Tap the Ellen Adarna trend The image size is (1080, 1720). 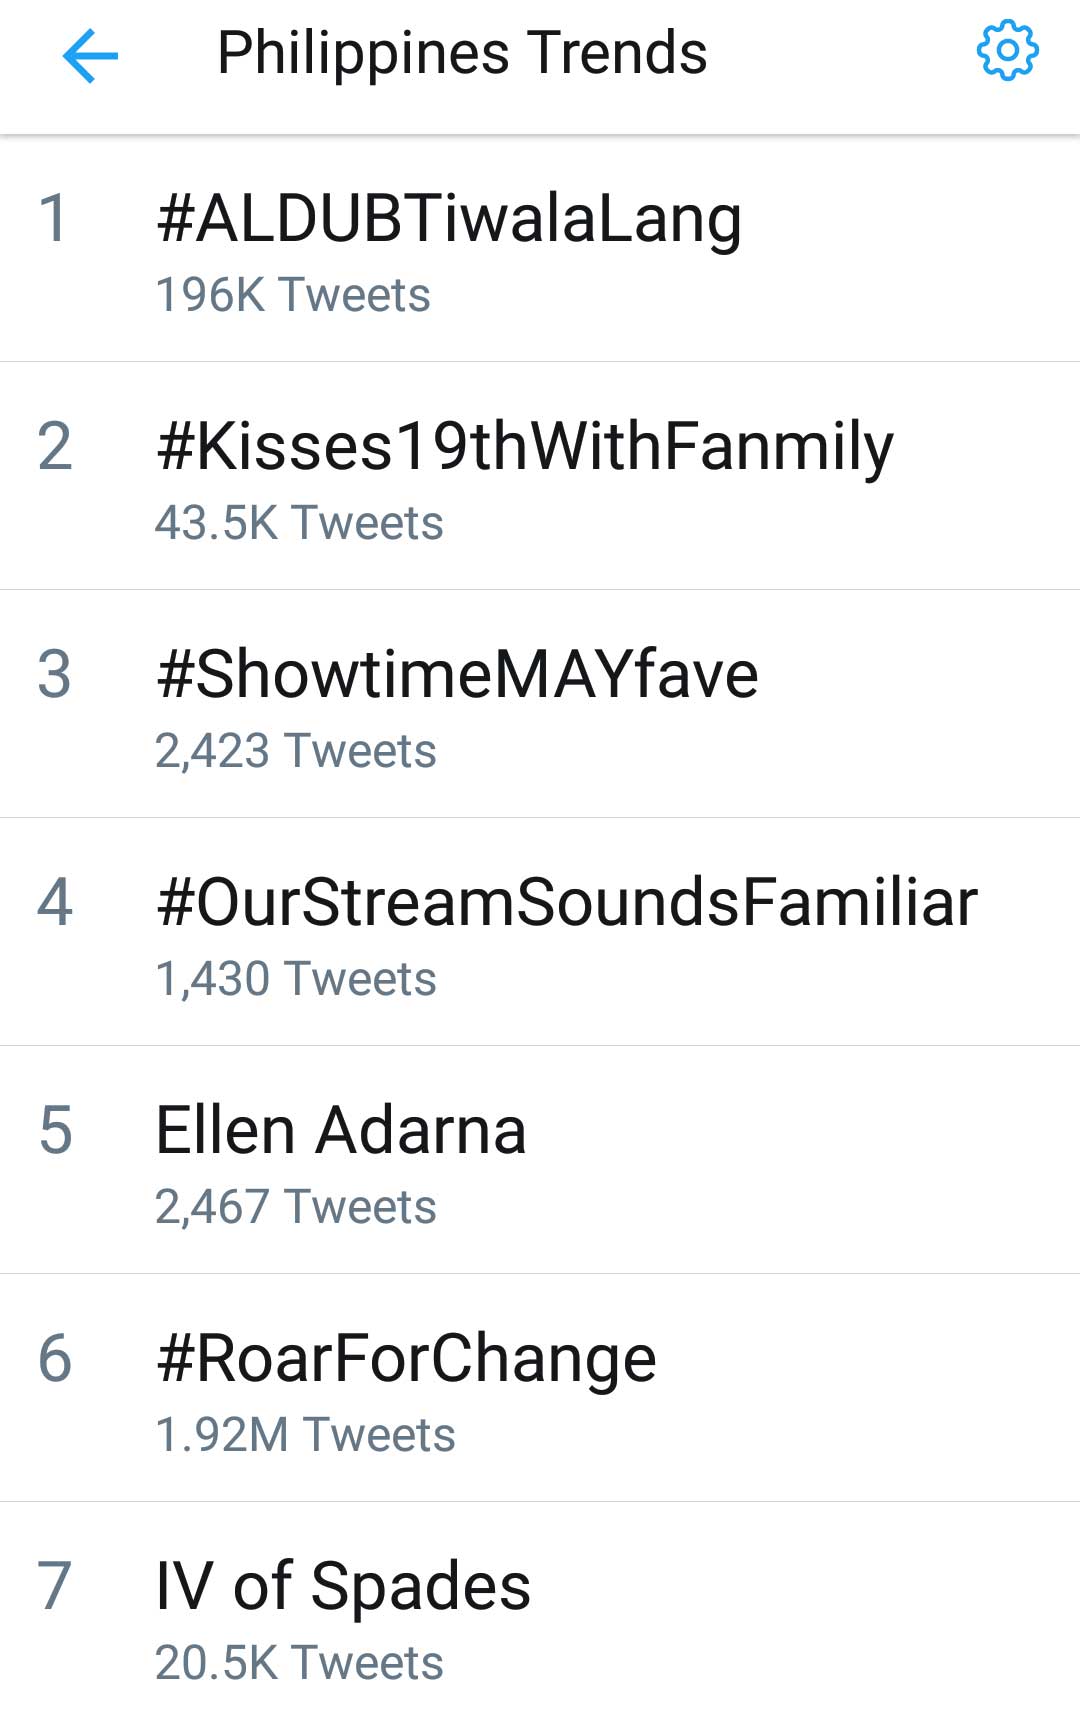click(x=341, y=1131)
